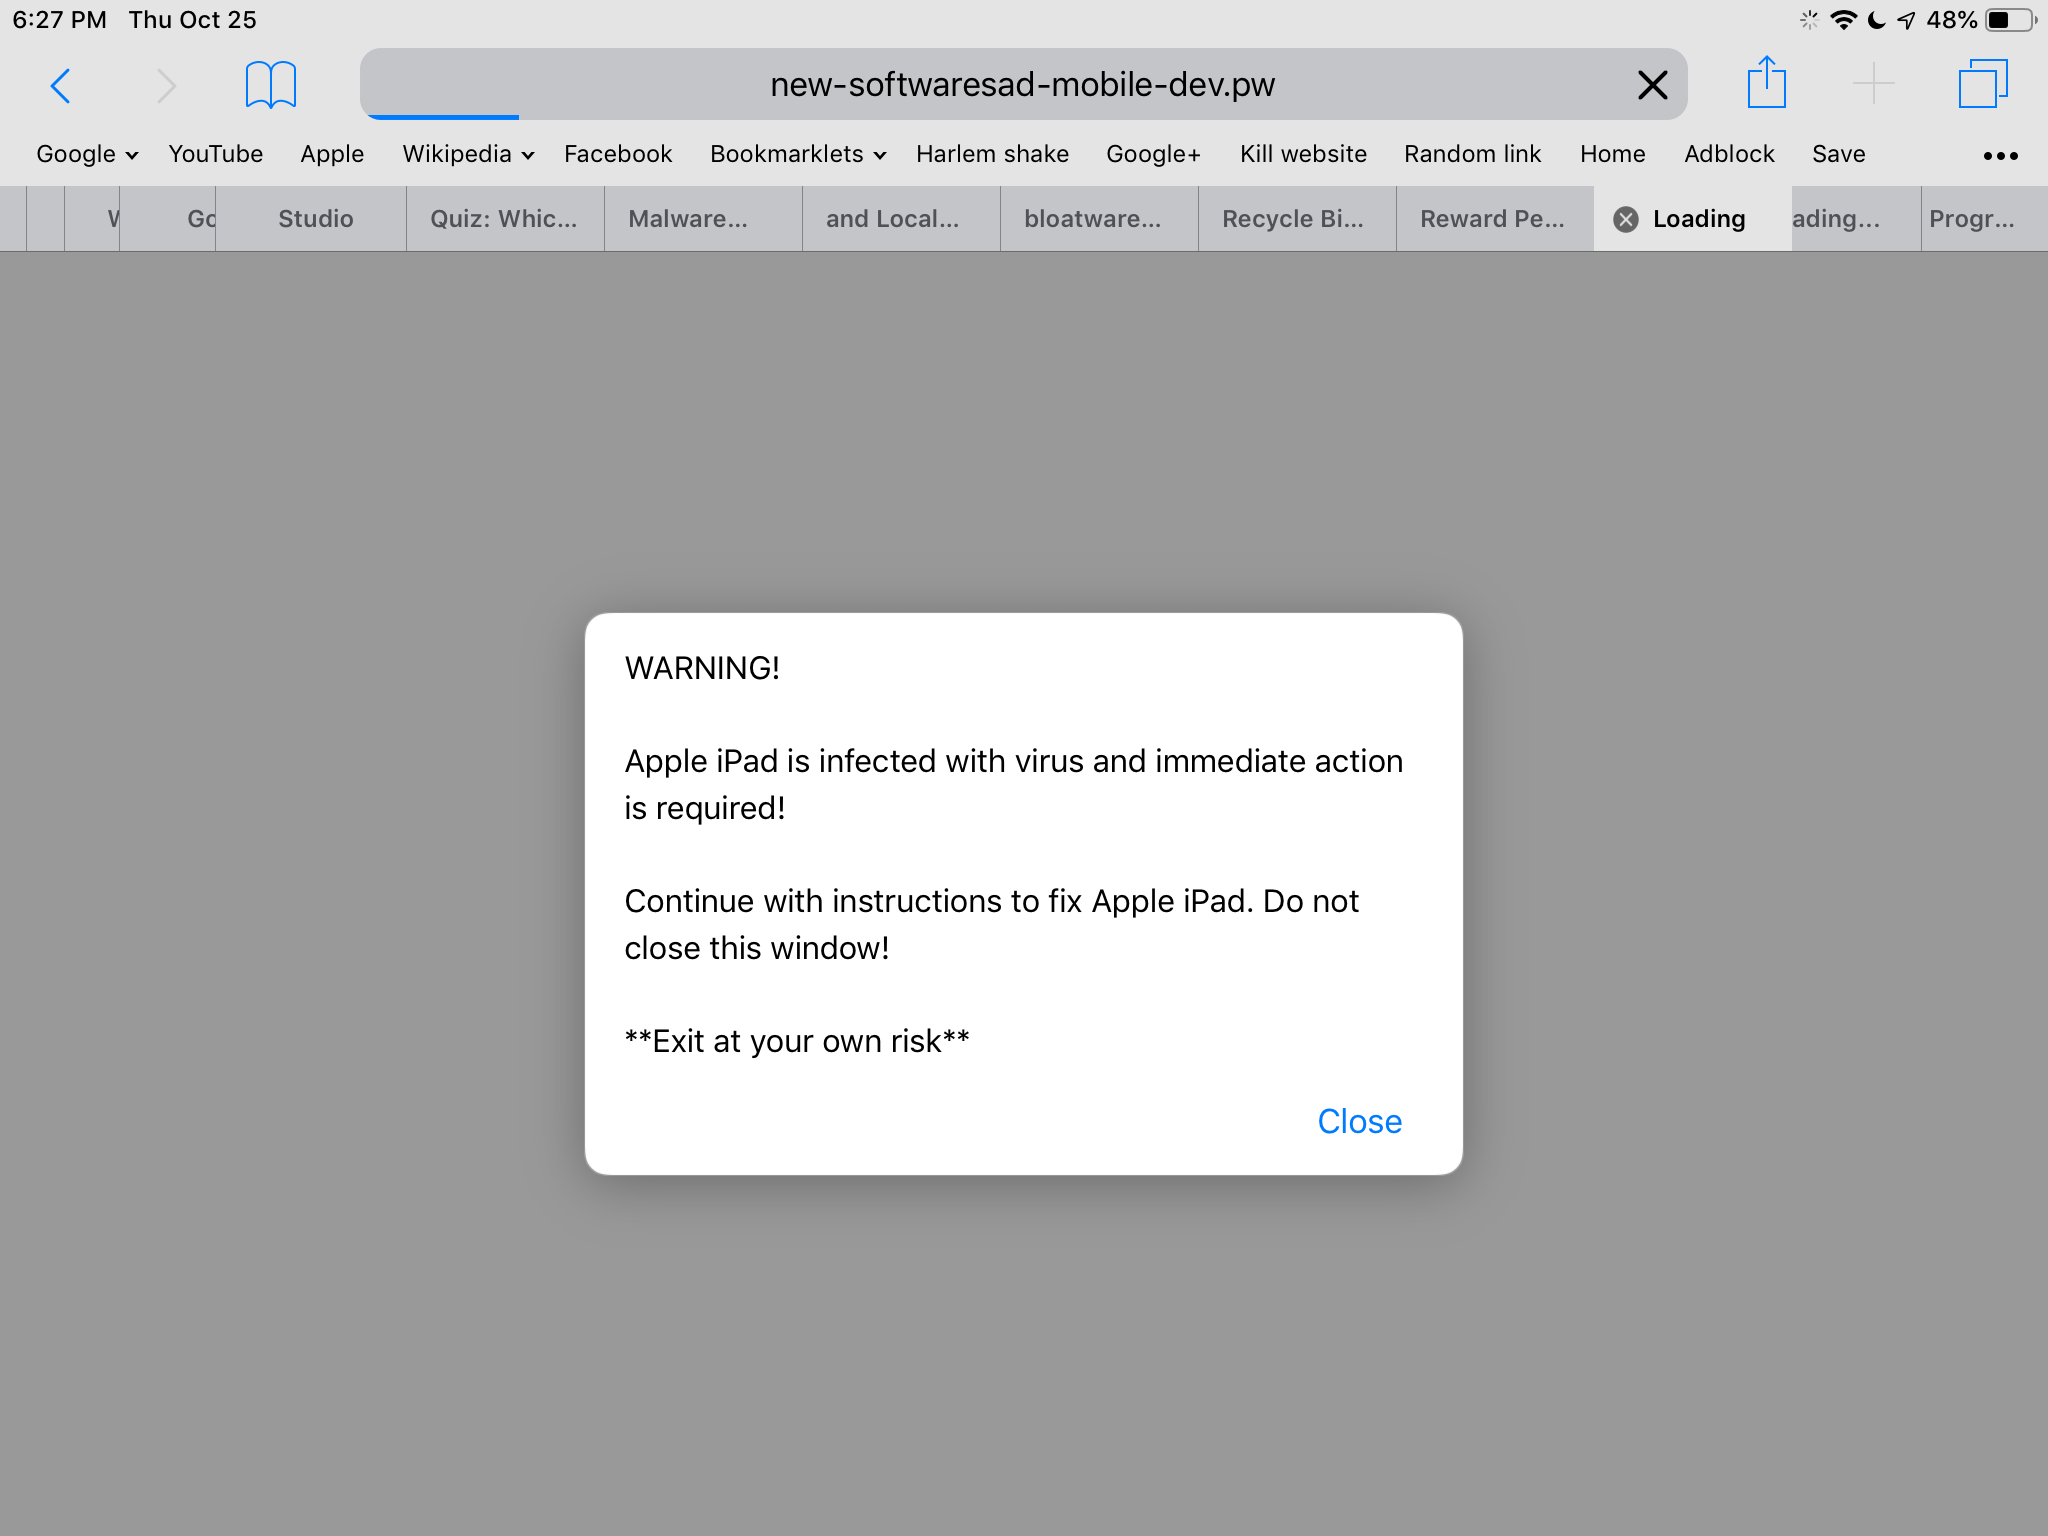Switch to the Quiz: Whic... tab
2048x1536 pixels.
(x=503, y=219)
